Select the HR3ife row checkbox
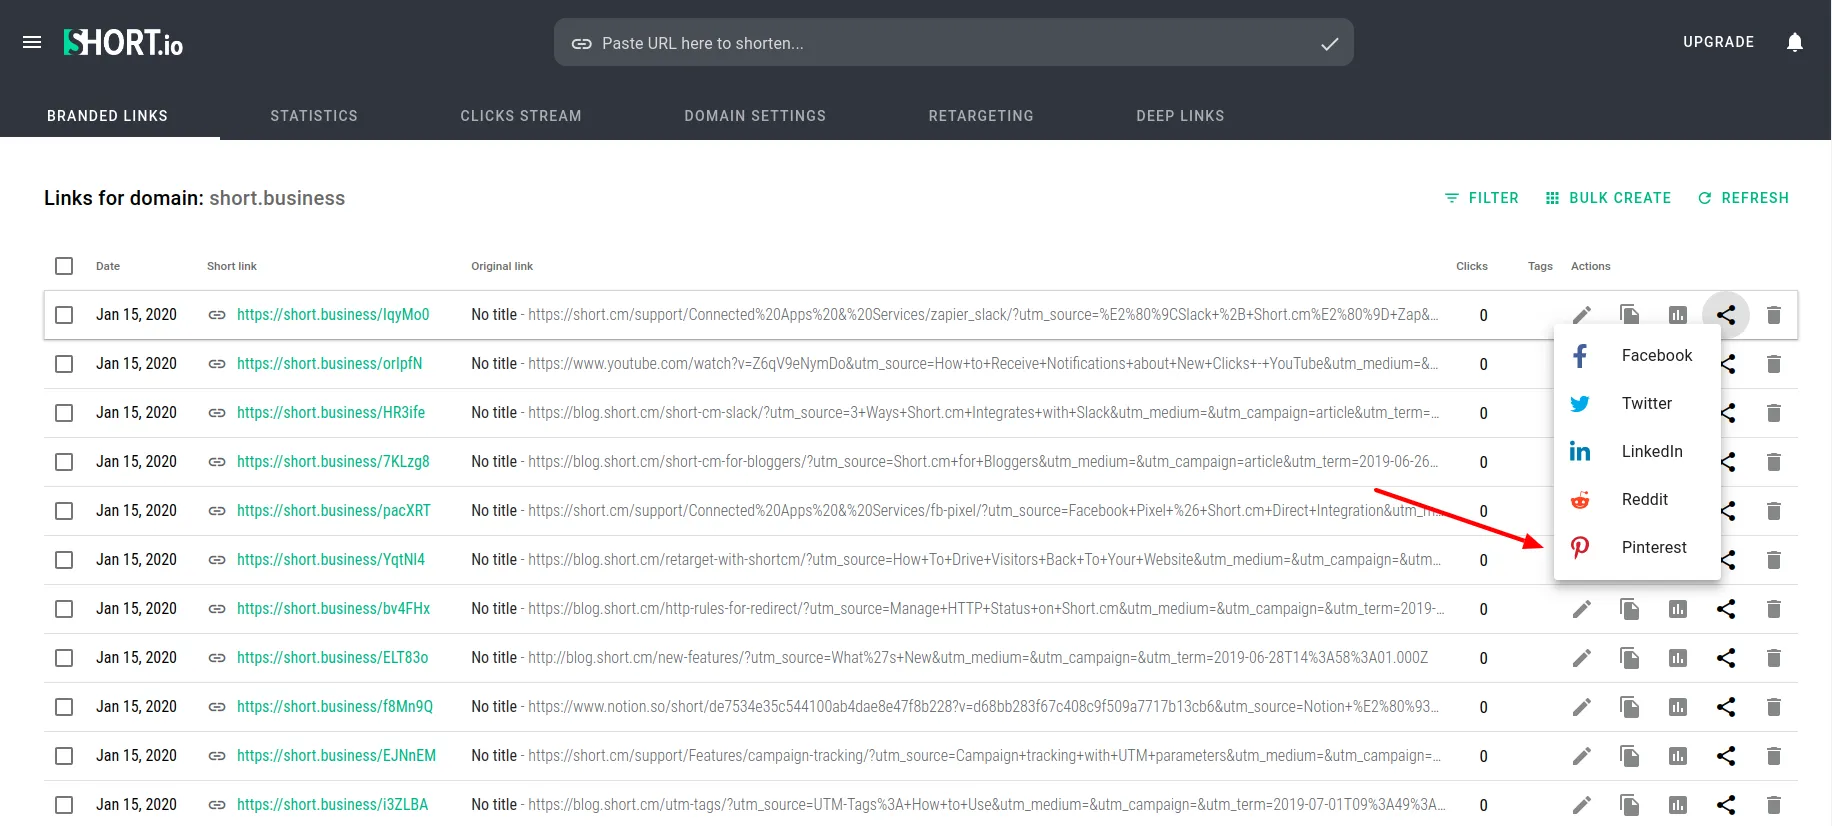The width and height of the screenshot is (1832, 826). [x=64, y=413]
